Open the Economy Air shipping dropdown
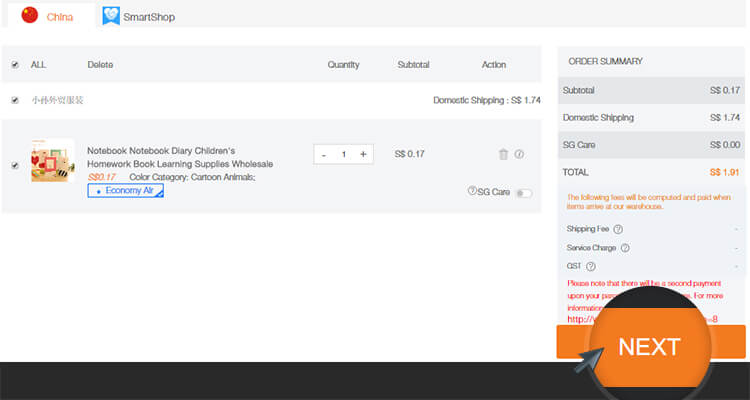Screen dimensions: 750x400 pyautogui.click(x=125, y=190)
